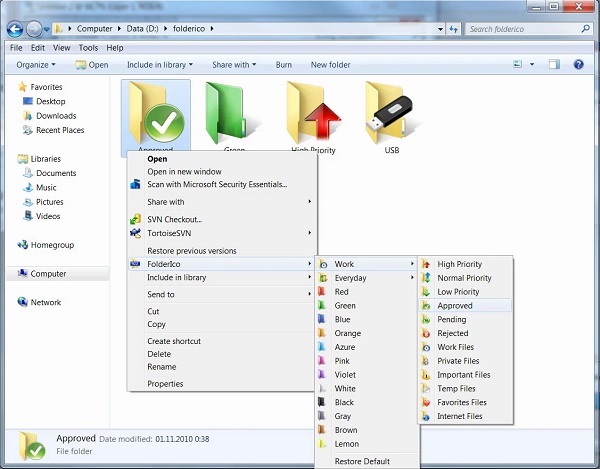
Task: Apply the Red folder color
Action: pos(342,292)
